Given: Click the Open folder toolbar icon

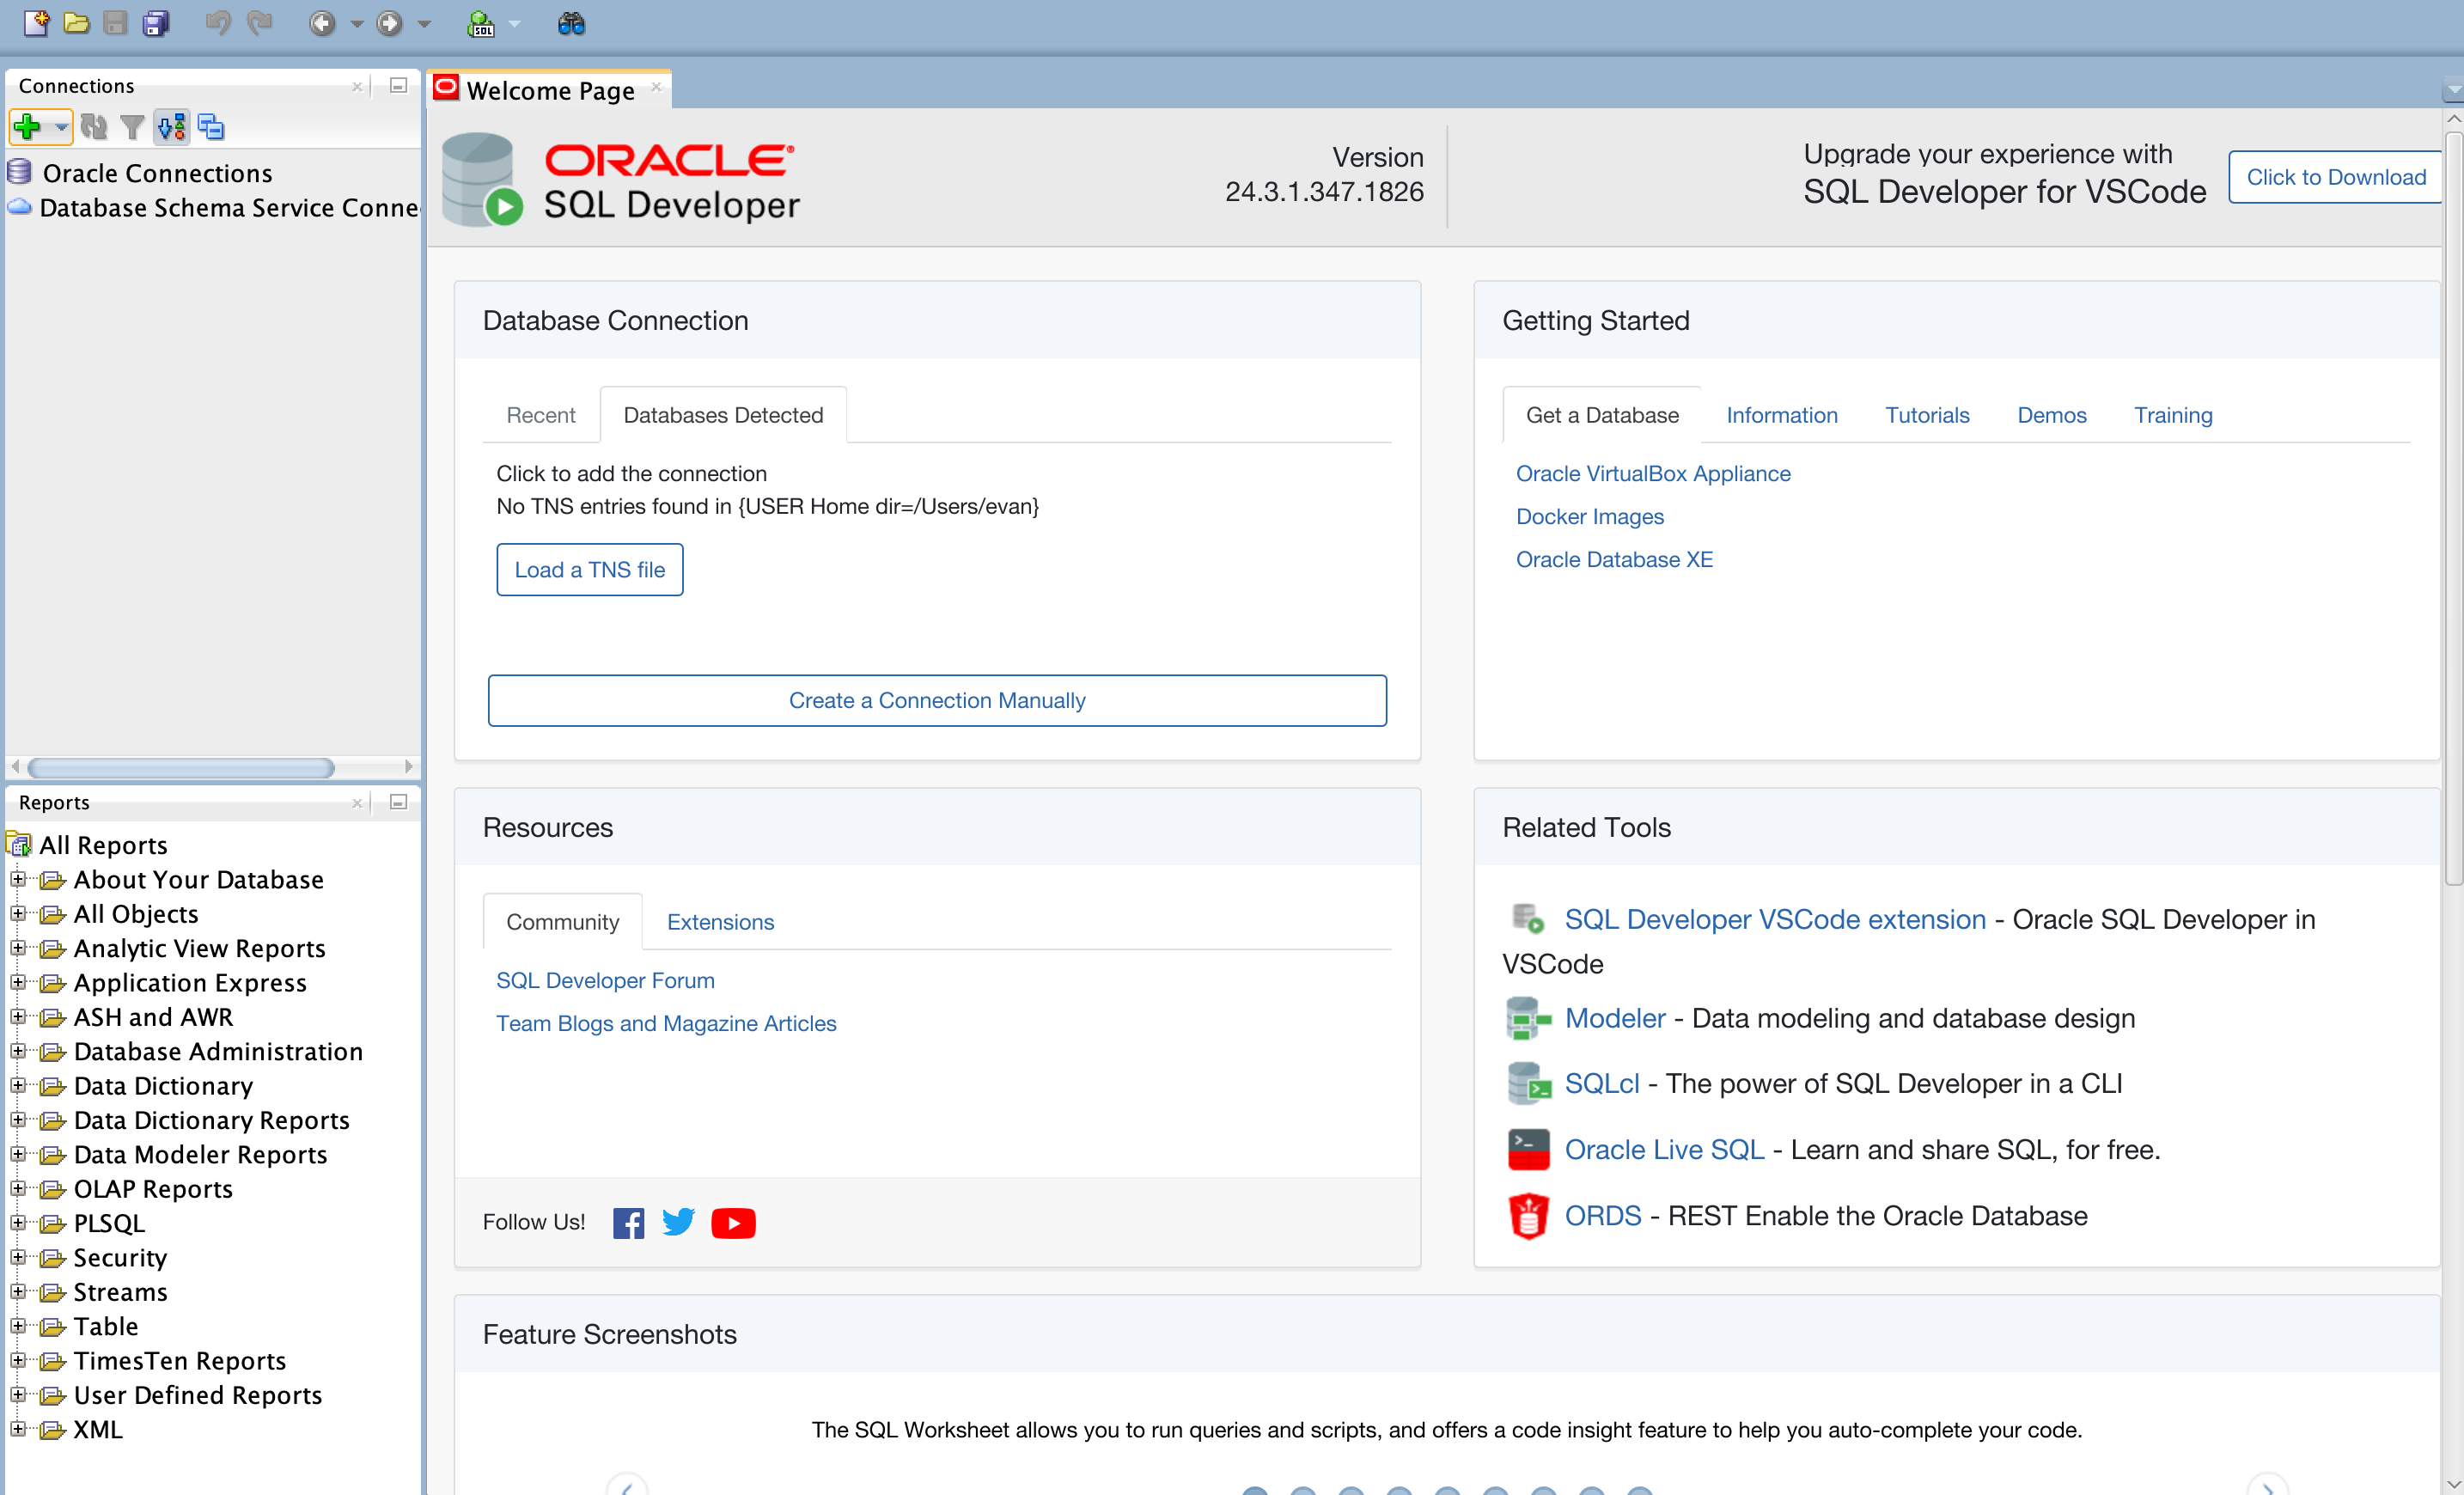Looking at the screenshot, I should point(76,23).
